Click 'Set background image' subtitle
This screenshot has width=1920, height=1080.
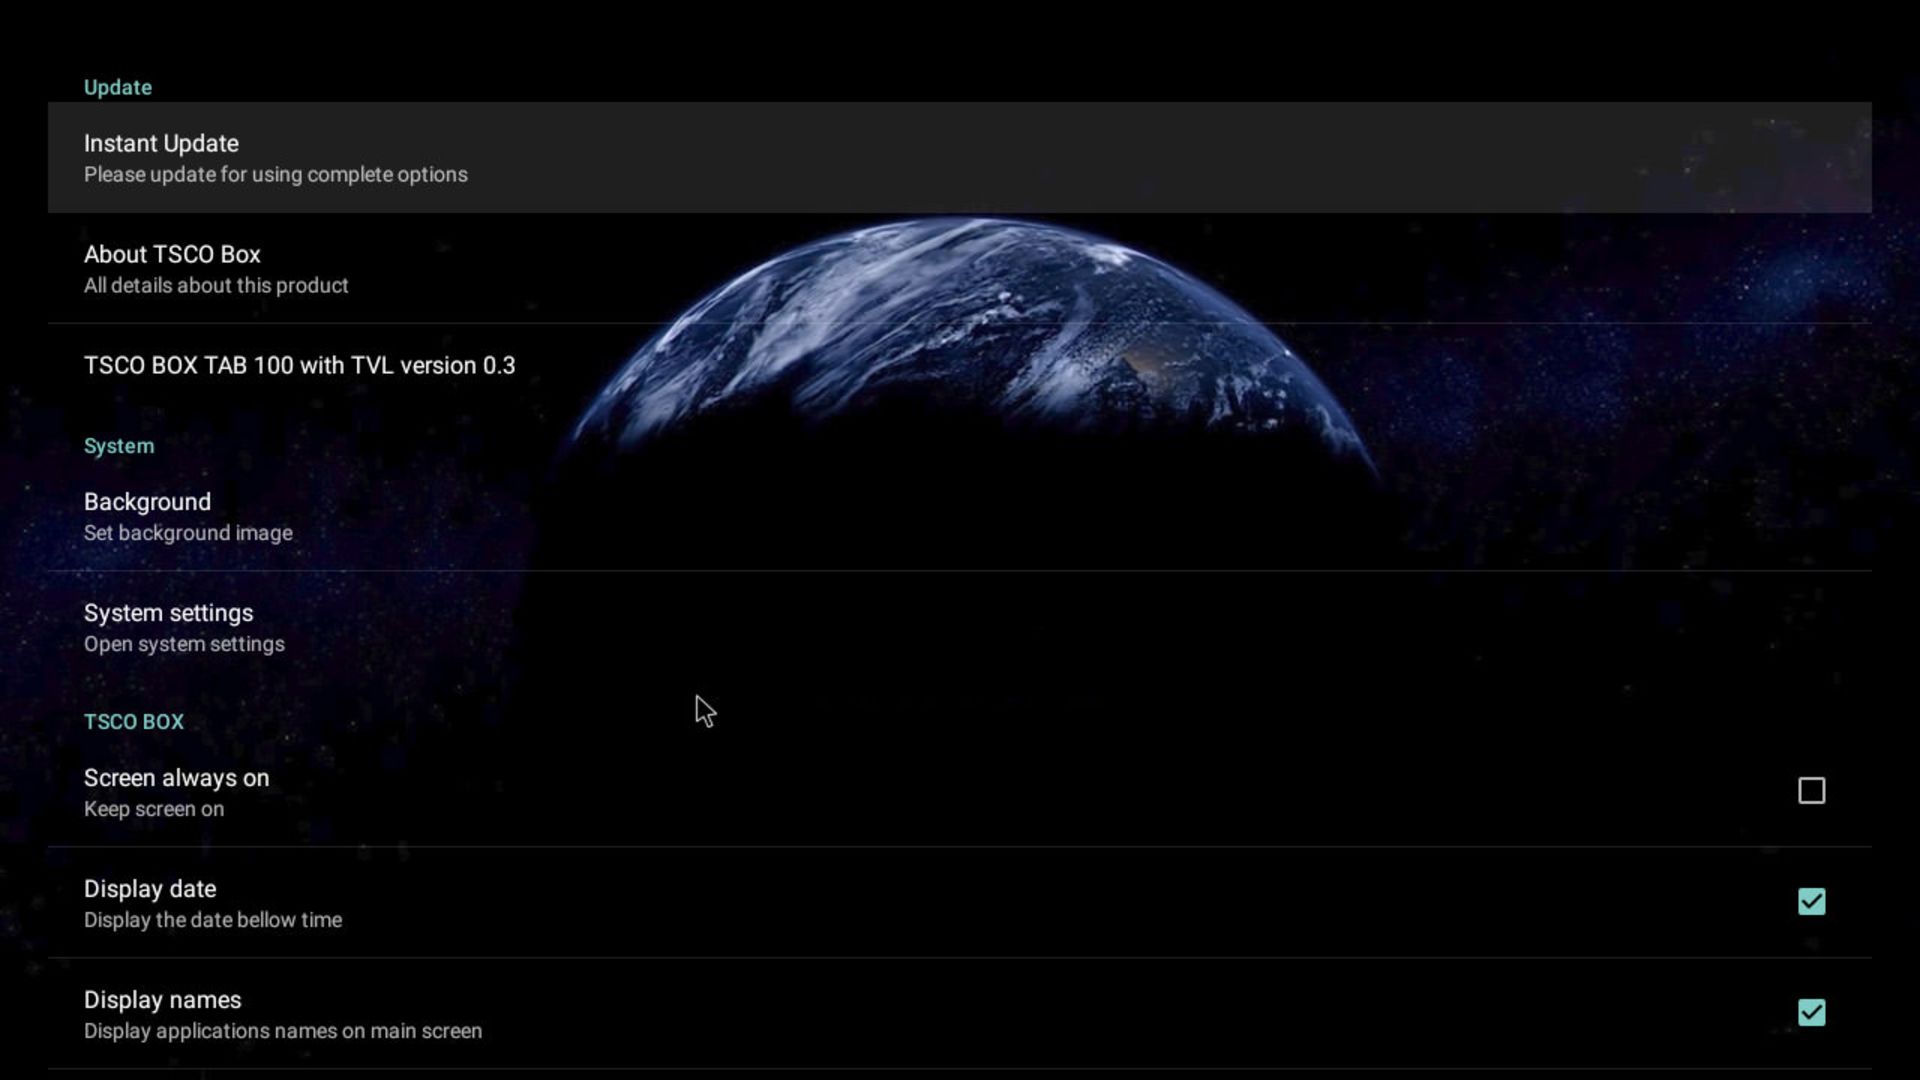188,533
